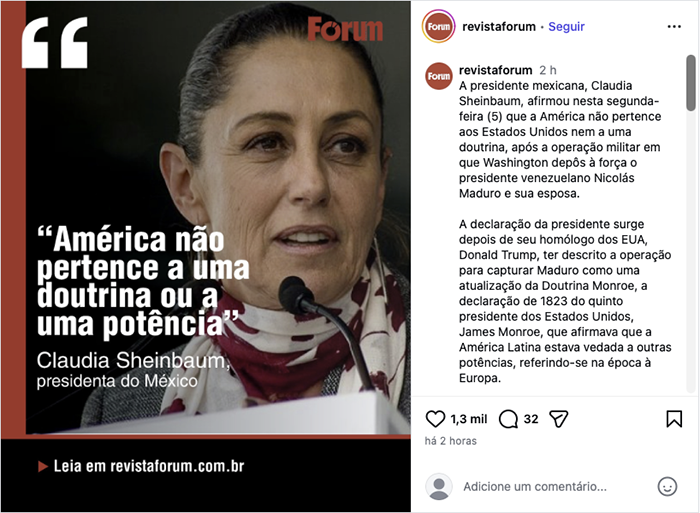This screenshot has height=513, width=700.
Task: Open the emoji picker smiley icon
Action: (x=667, y=486)
